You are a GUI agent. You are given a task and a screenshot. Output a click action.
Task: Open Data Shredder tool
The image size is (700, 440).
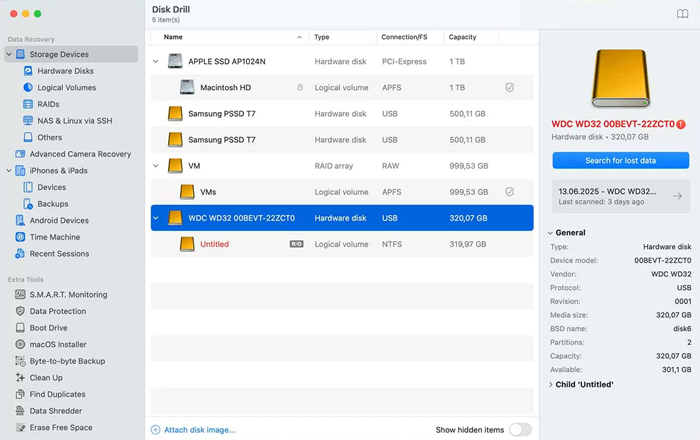pyautogui.click(x=55, y=411)
